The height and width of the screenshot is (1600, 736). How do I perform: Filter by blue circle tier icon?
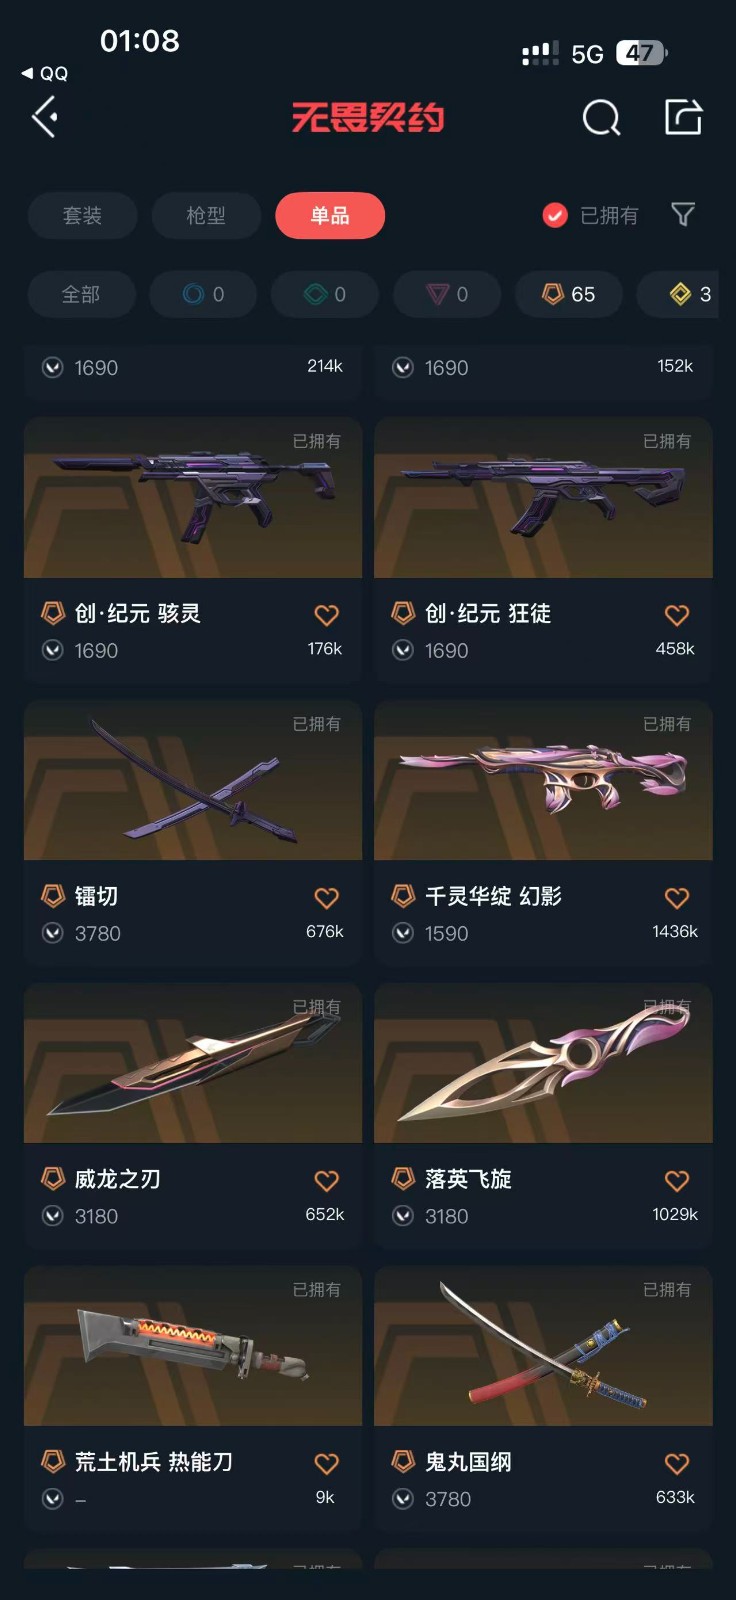pos(203,294)
